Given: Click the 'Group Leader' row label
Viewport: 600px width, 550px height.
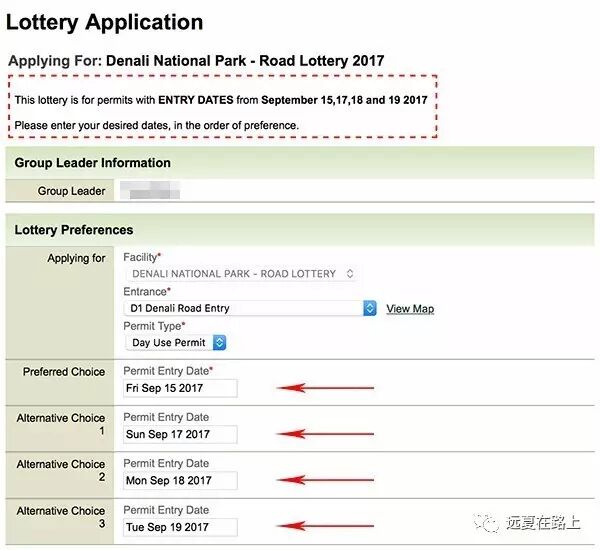Looking at the screenshot, I should tap(71, 191).
